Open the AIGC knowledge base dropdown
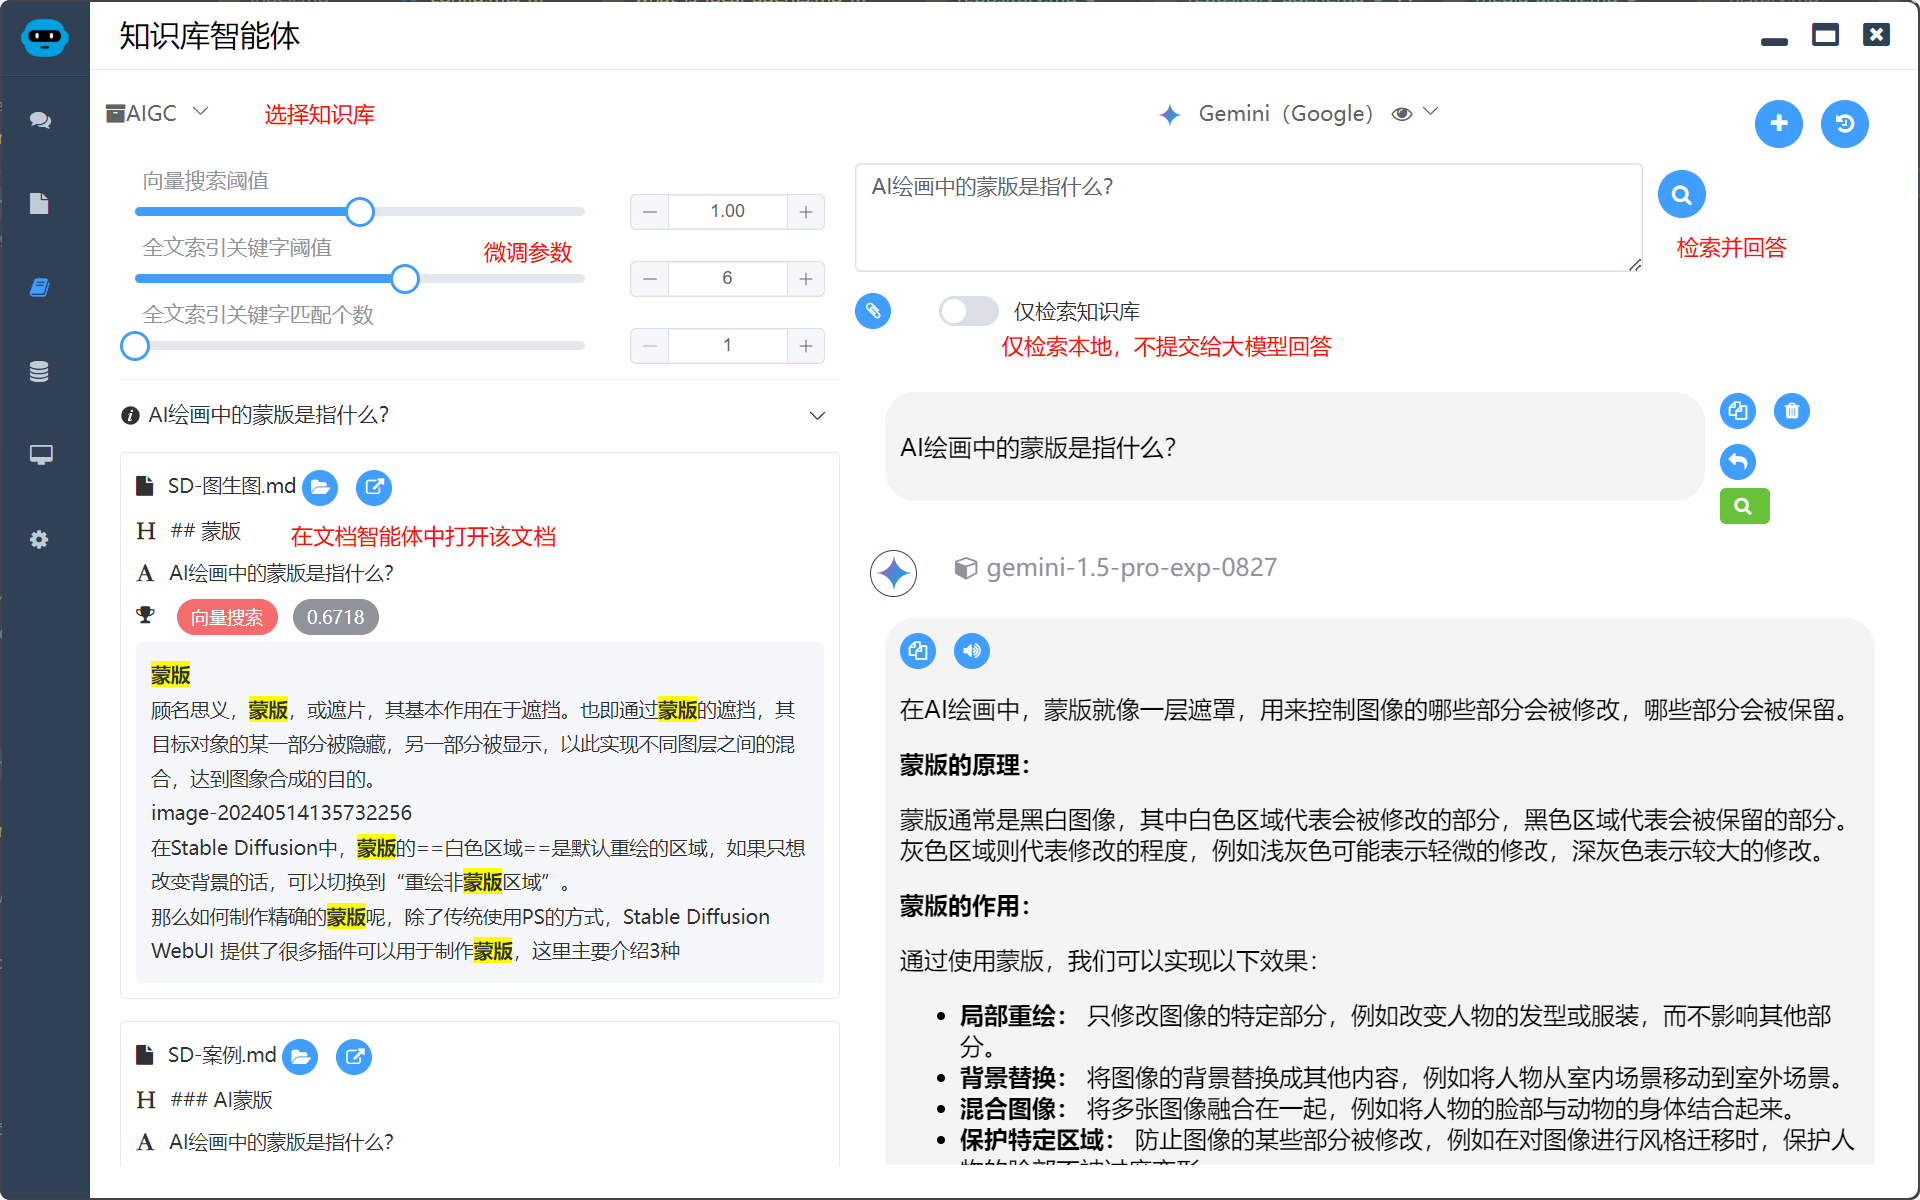 158,113
